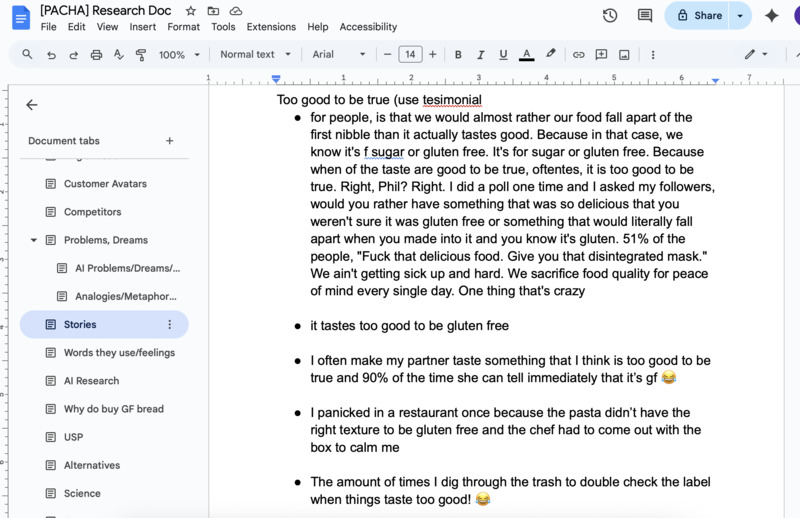Viewport: 800px width, 518px height.
Task: Open the Share options dropdown arrow
Action: tap(740, 15)
